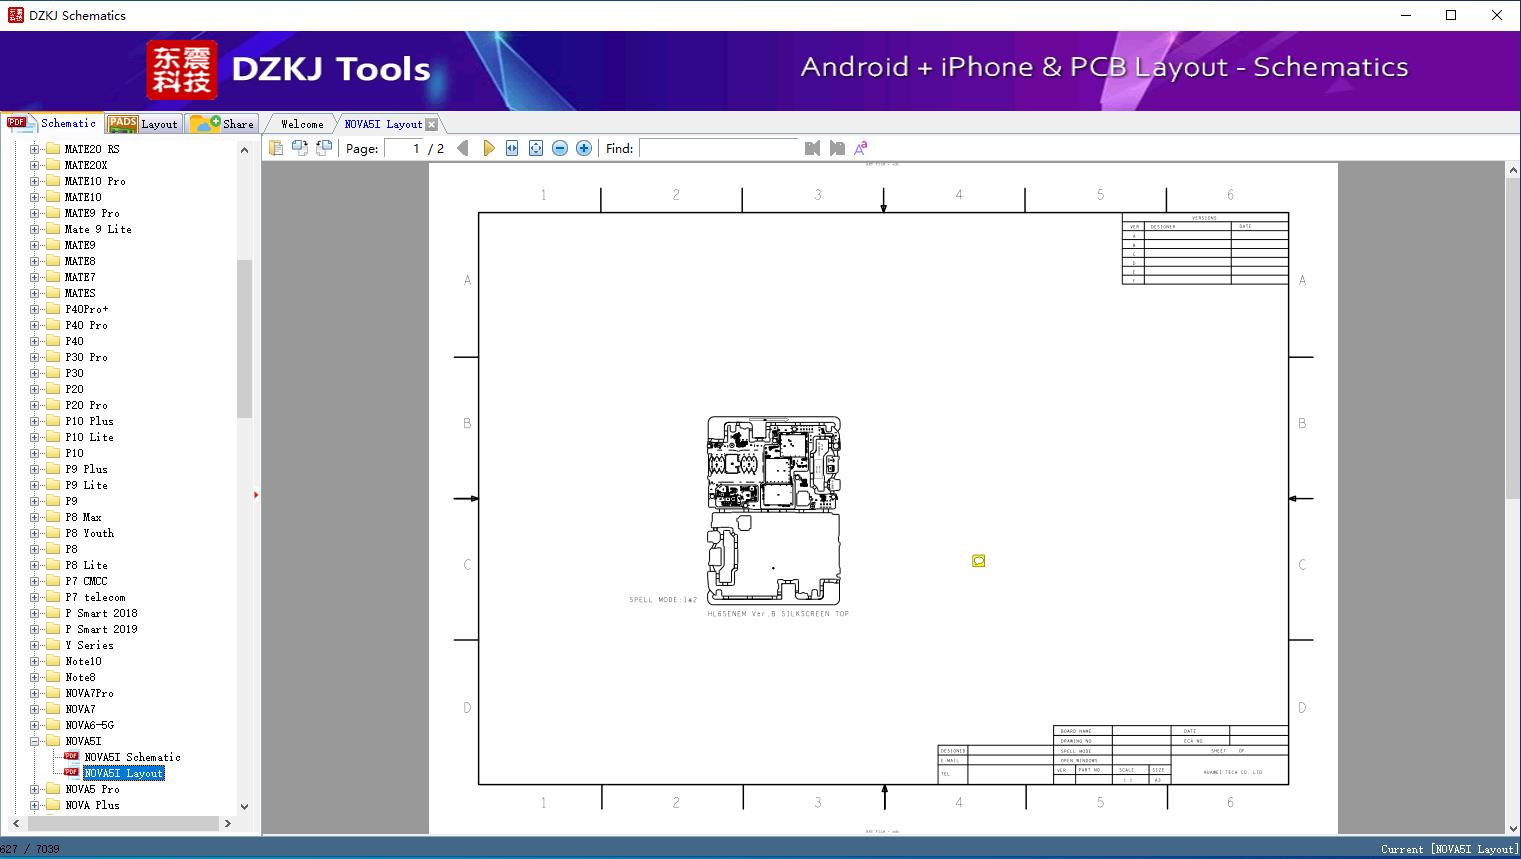Image resolution: width=1521 pixels, height=859 pixels.
Task: Switch to the PADS Layout tab
Action: pos(143,124)
